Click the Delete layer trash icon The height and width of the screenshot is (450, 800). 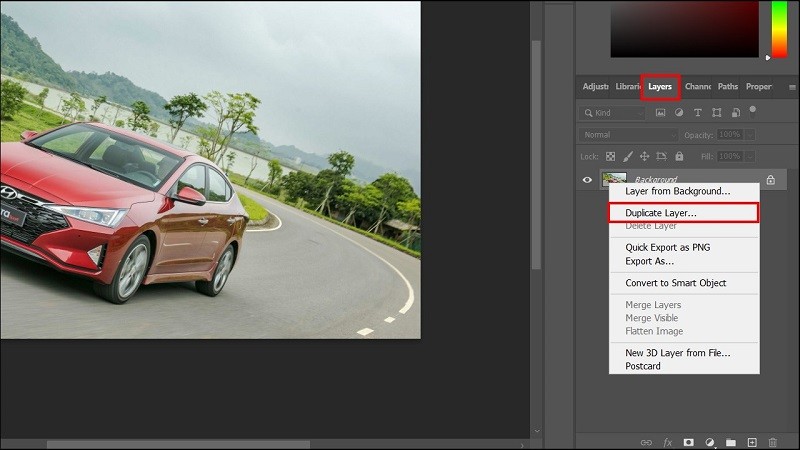772,442
